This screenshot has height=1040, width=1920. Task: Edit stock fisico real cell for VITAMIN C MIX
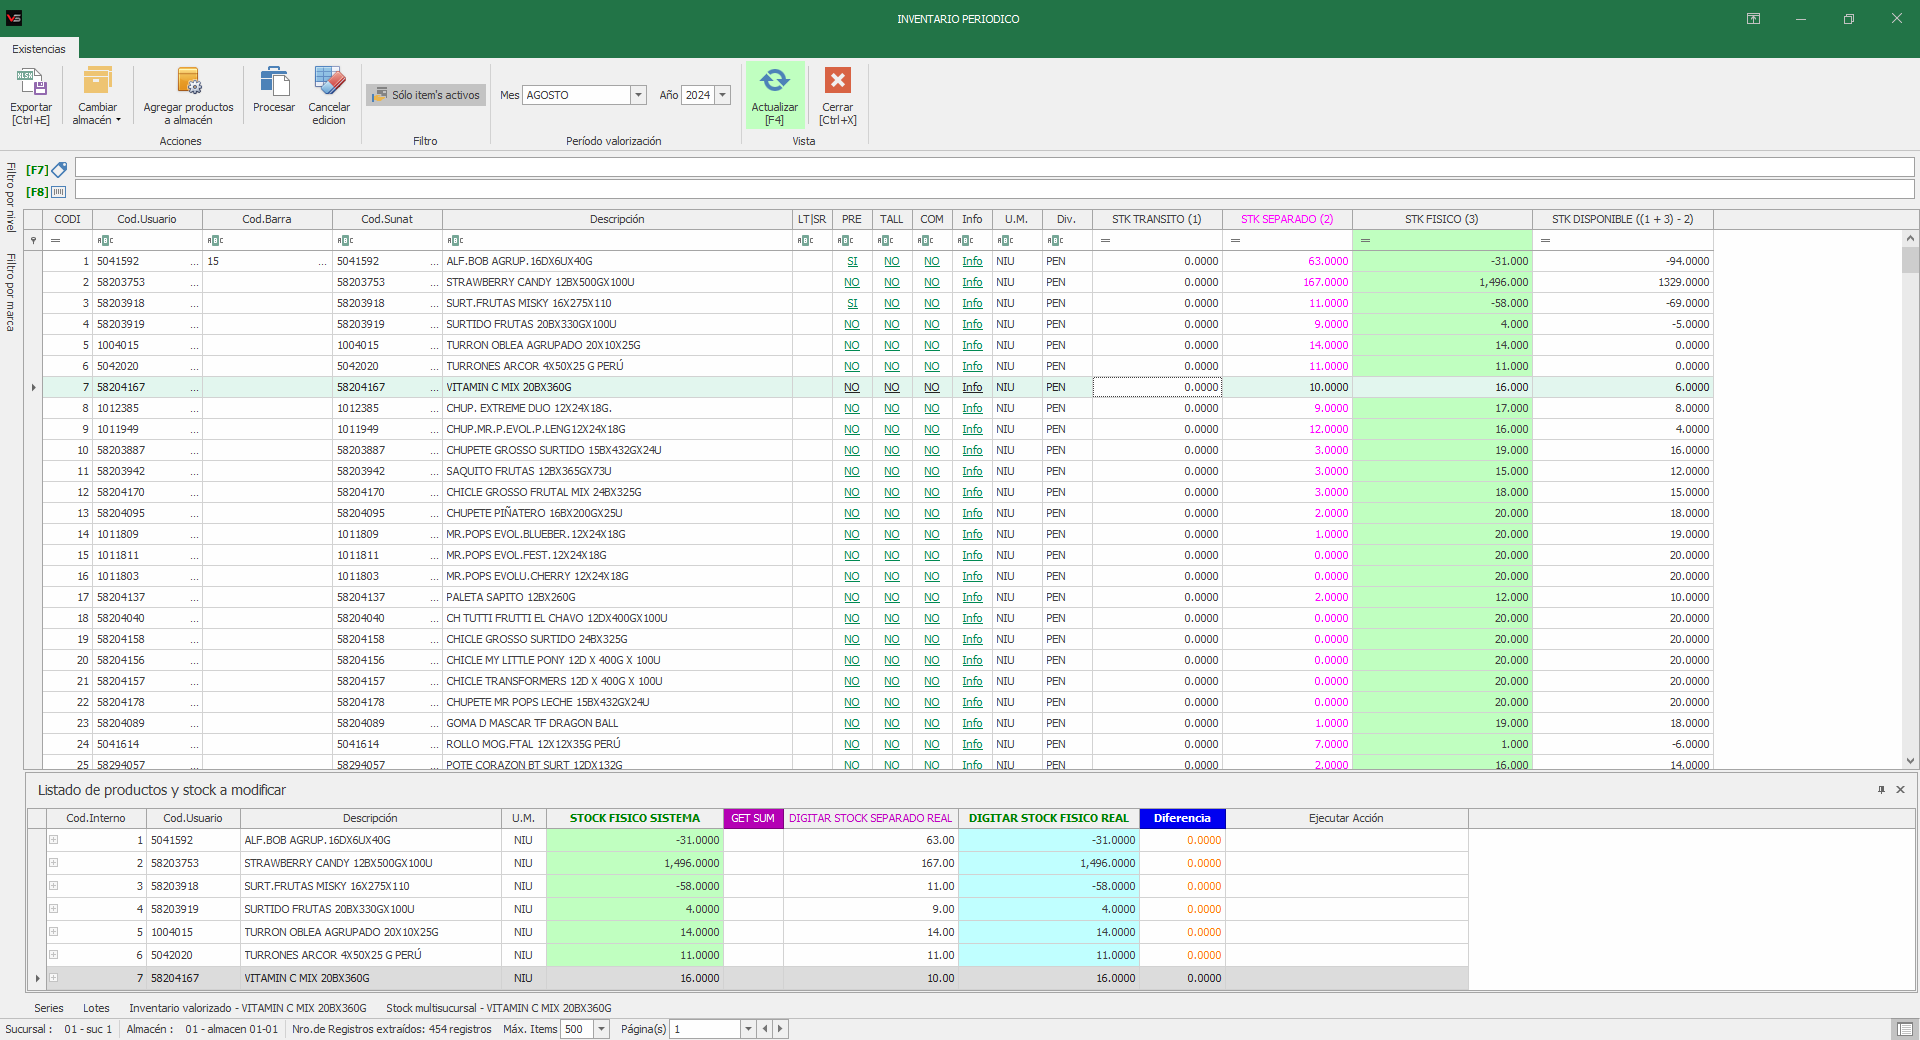pyautogui.click(x=1048, y=978)
